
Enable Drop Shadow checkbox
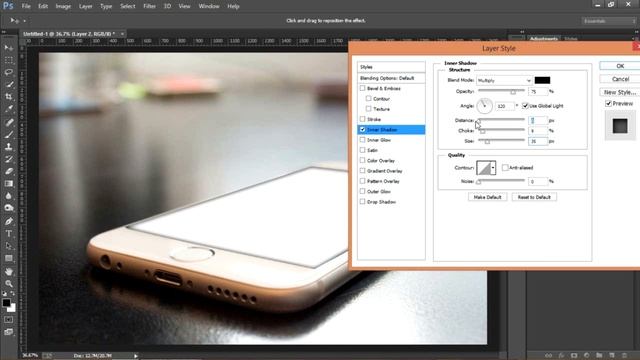click(x=362, y=202)
